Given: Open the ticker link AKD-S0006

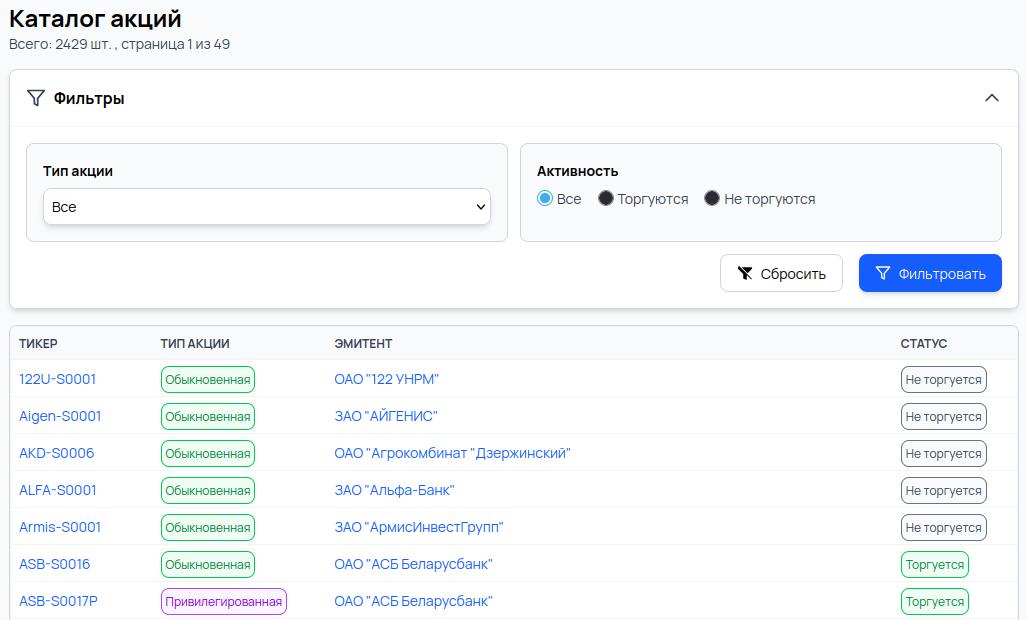Looking at the screenshot, I should (x=57, y=453).
